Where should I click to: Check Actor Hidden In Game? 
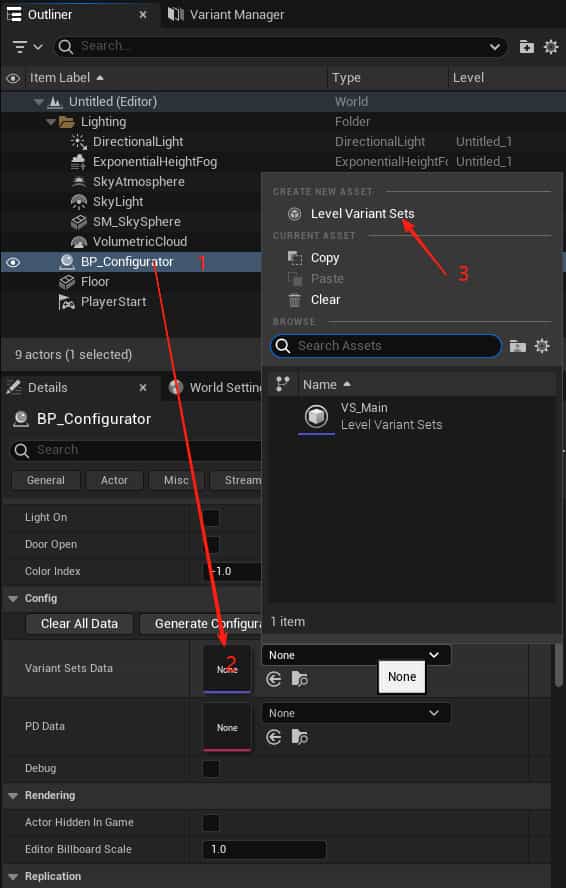211,822
